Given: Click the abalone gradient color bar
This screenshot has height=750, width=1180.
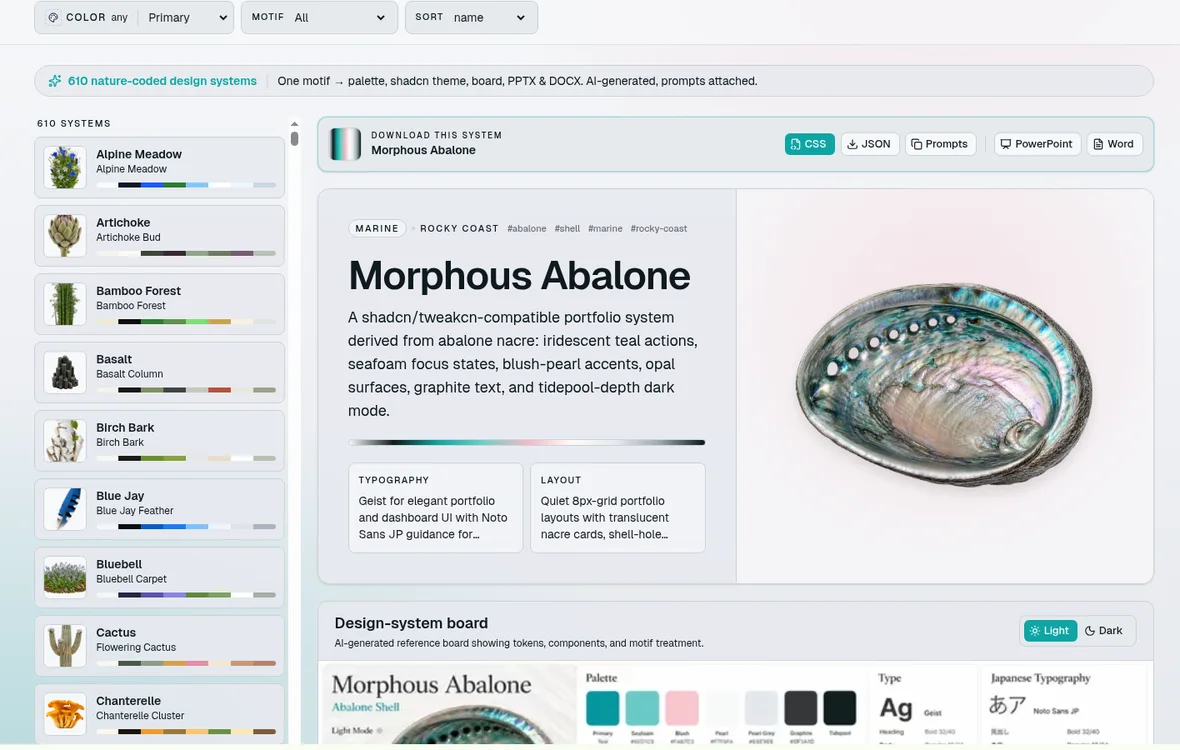Looking at the screenshot, I should (527, 442).
